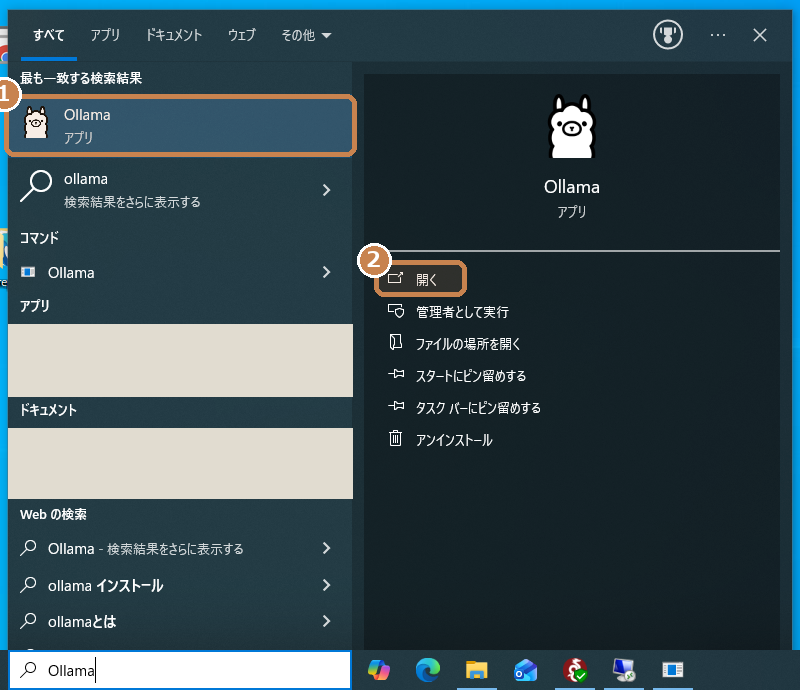Switch to the すべて tab
800x690 pixels.
point(48,35)
